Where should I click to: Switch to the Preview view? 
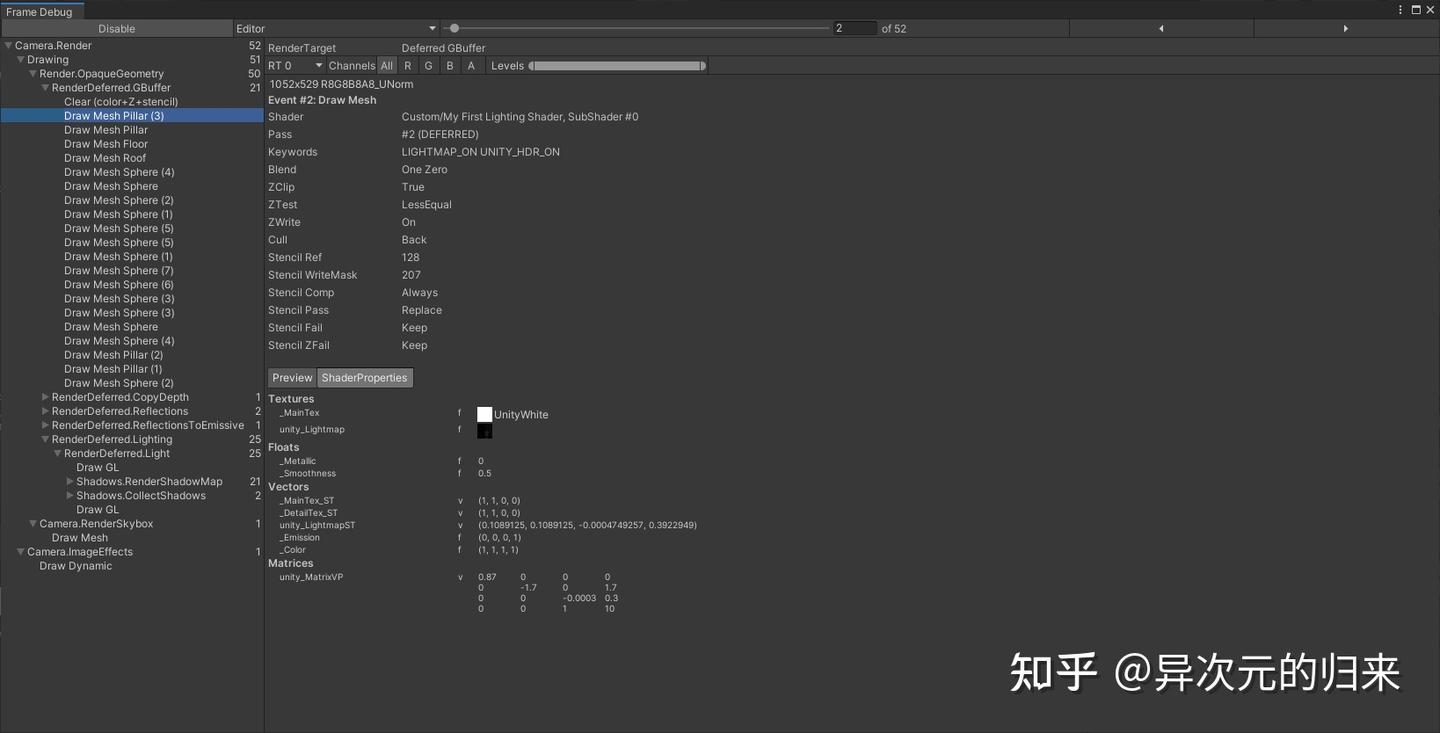292,377
